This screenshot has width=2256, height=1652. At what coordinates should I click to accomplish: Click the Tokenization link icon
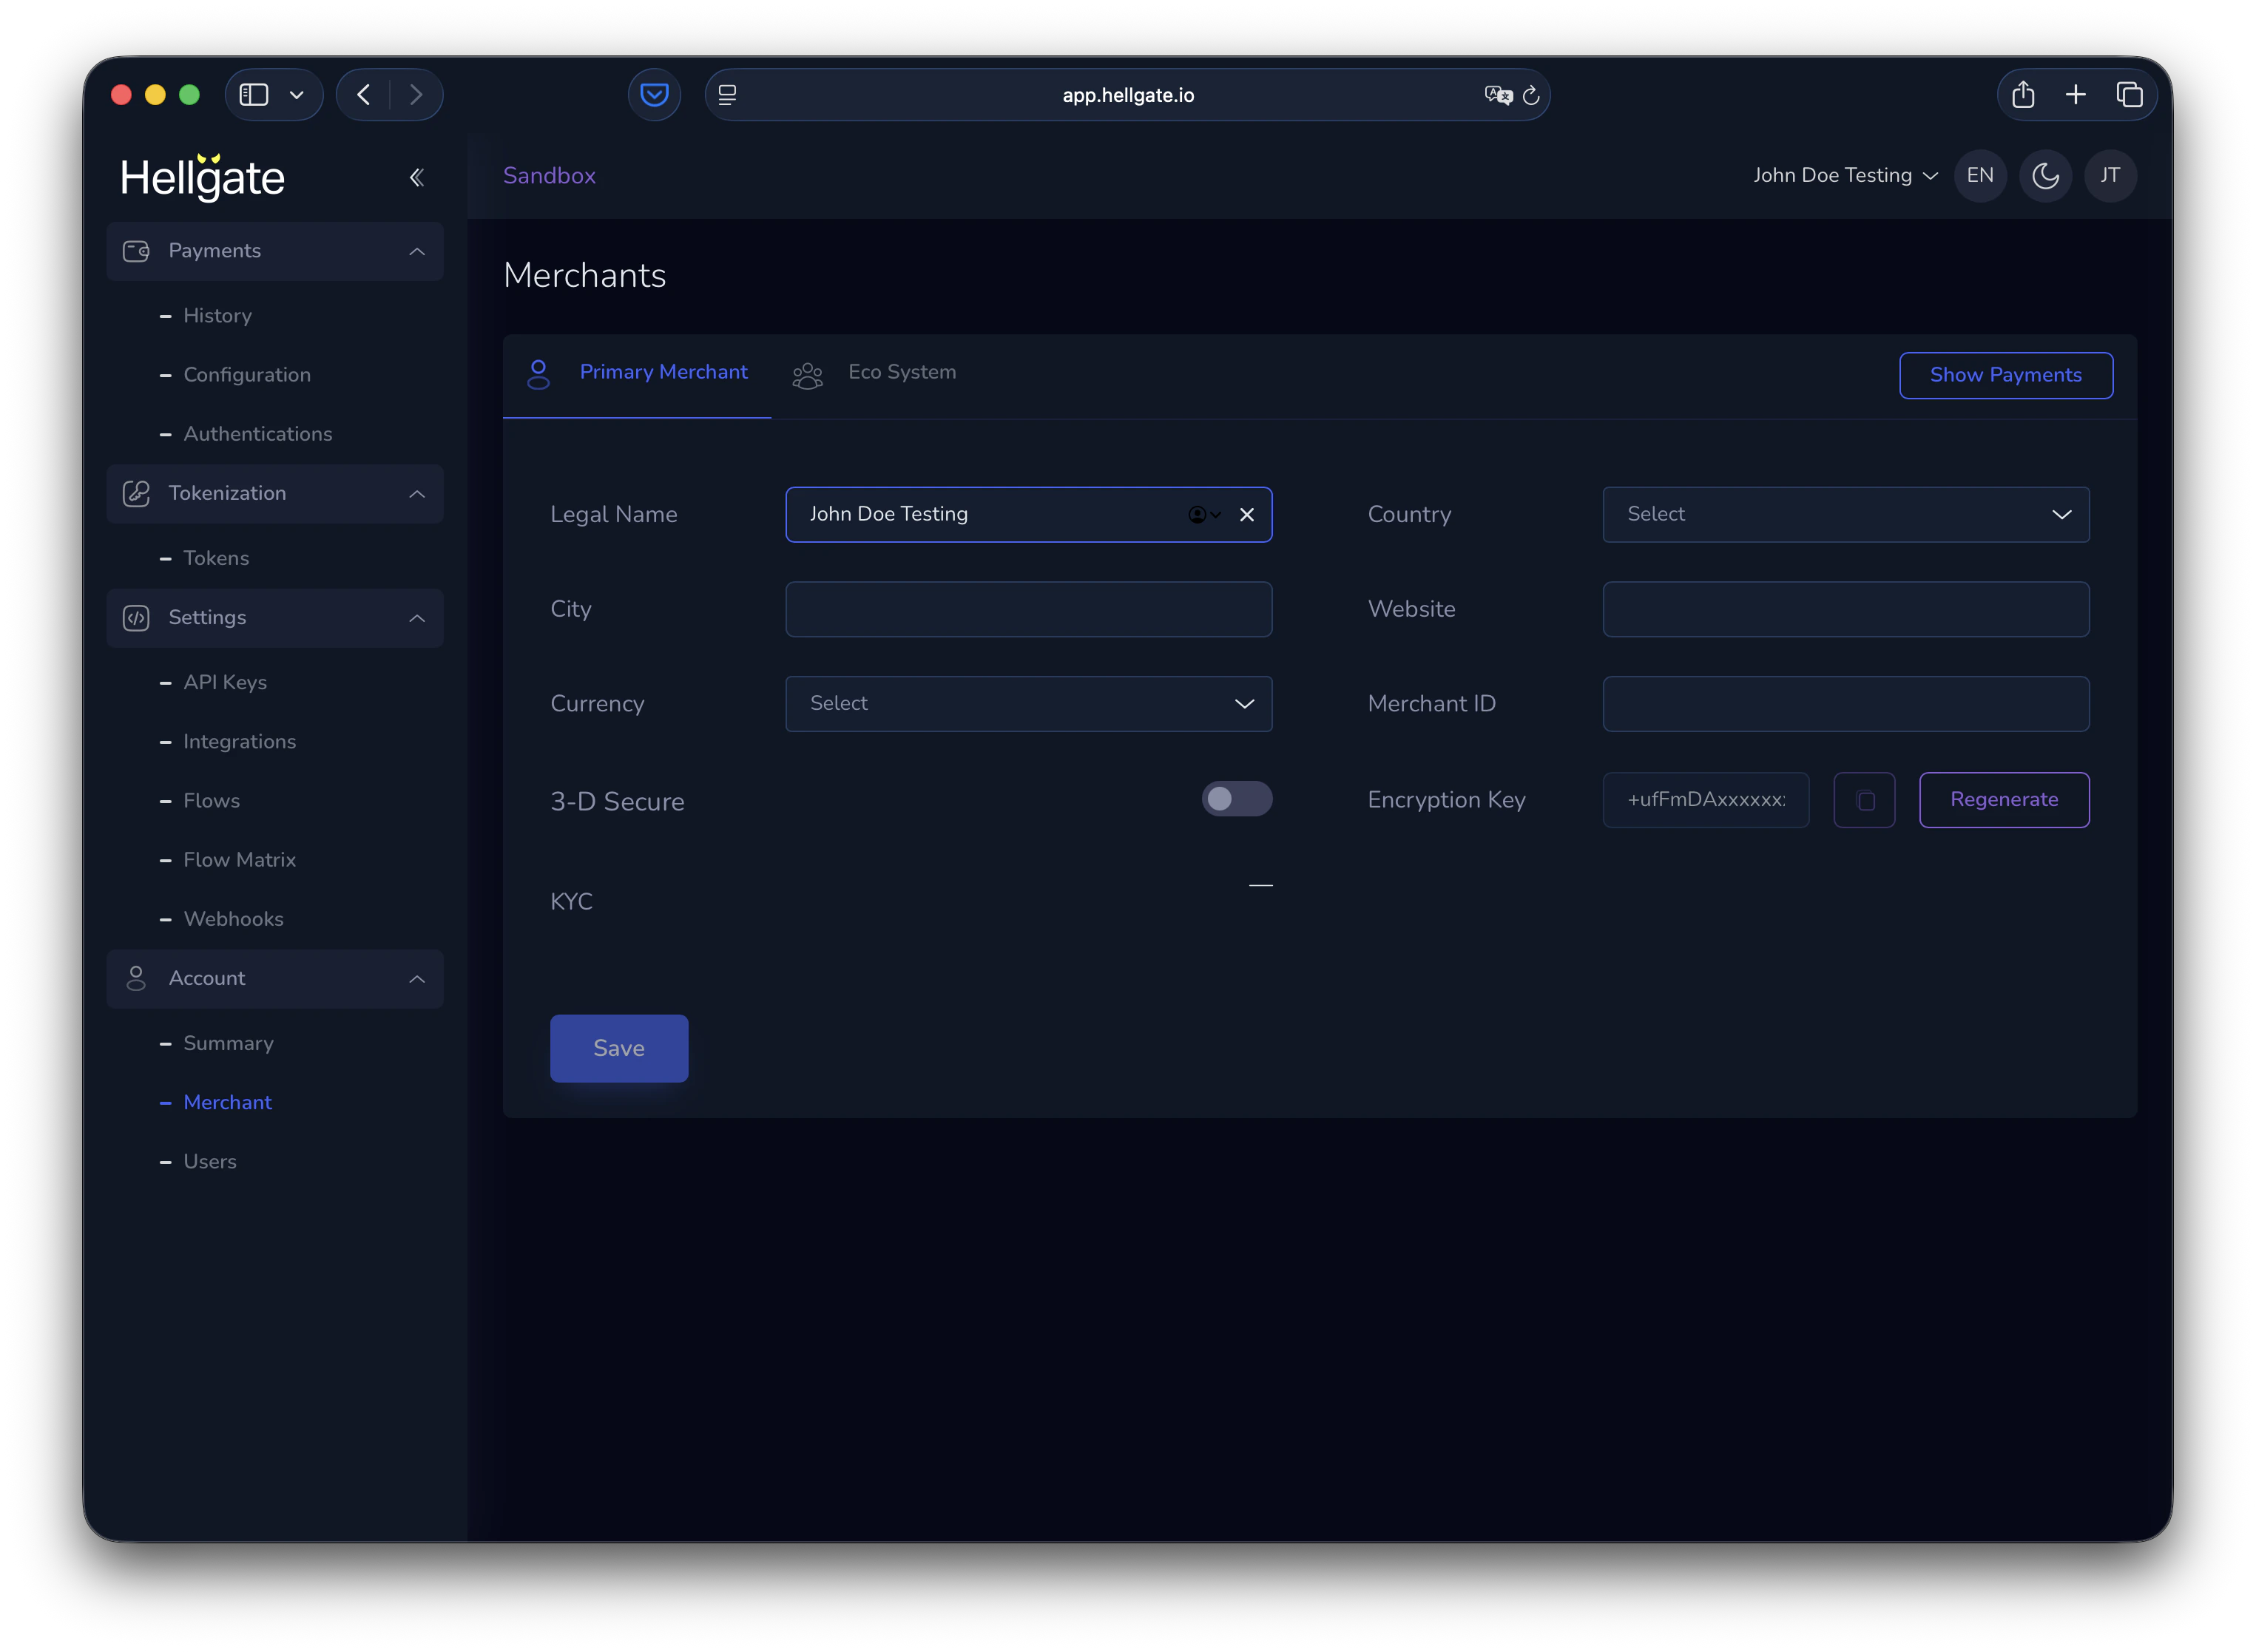pos(136,493)
